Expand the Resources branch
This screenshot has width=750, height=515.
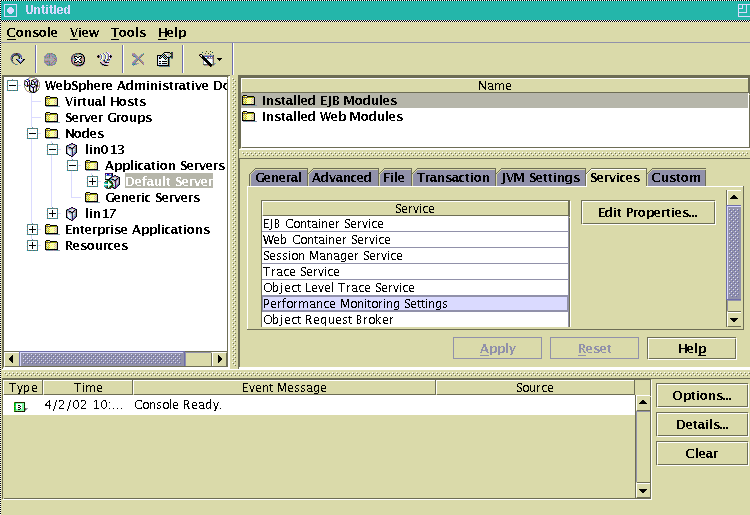click(x=33, y=245)
